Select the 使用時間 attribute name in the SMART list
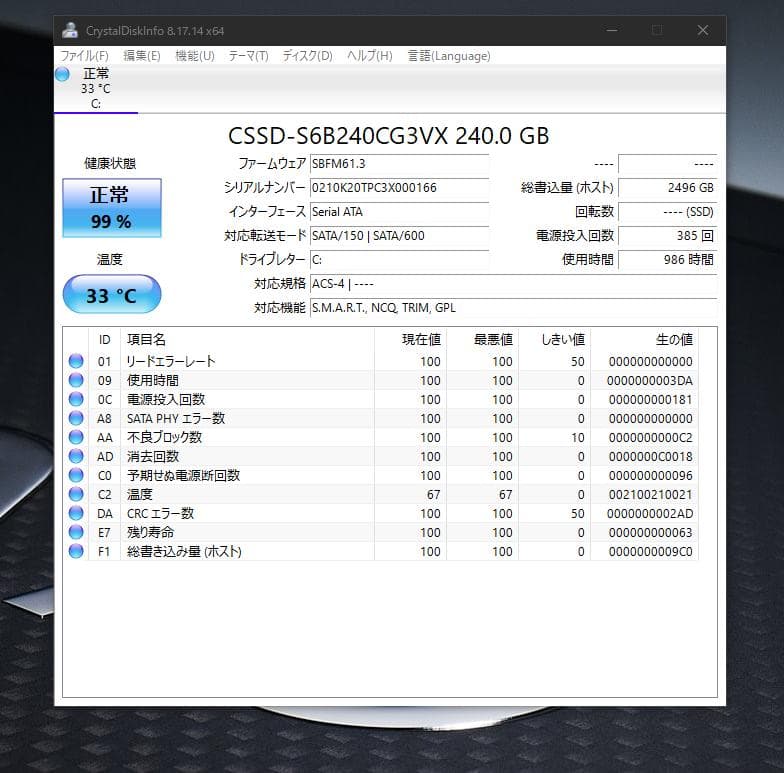Image resolution: width=784 pixels, height=773 pixels. 153,380
